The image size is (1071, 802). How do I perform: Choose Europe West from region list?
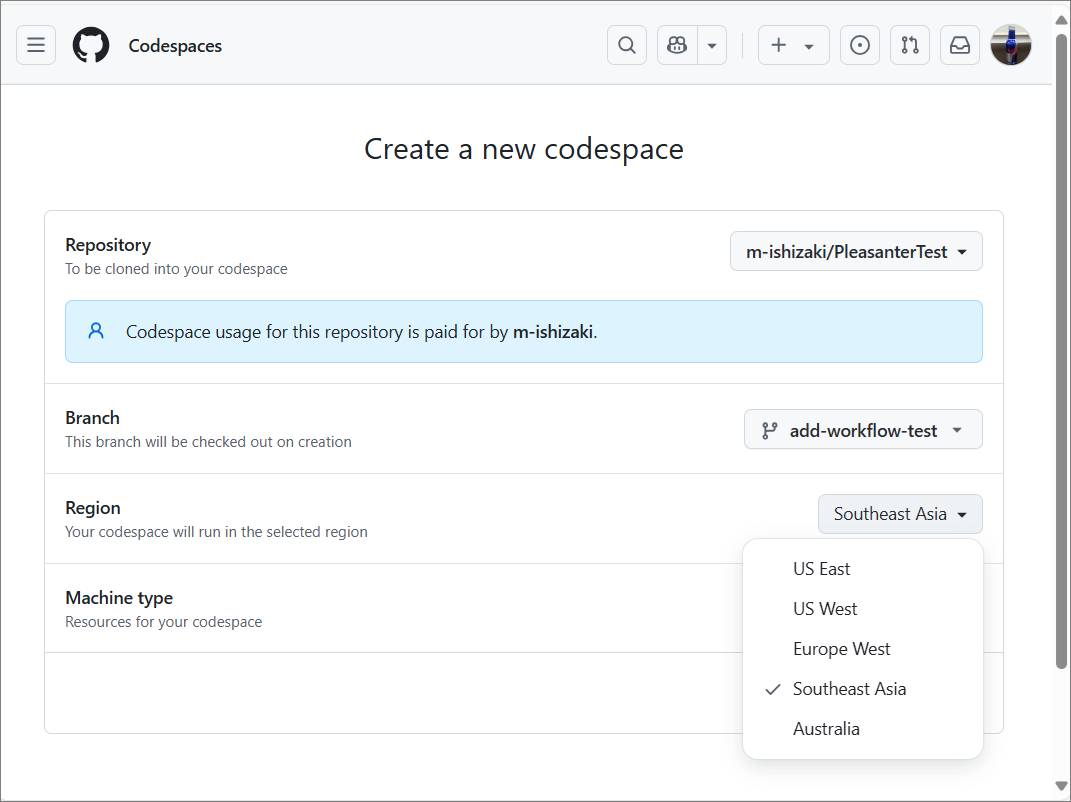tap(841, 648)
